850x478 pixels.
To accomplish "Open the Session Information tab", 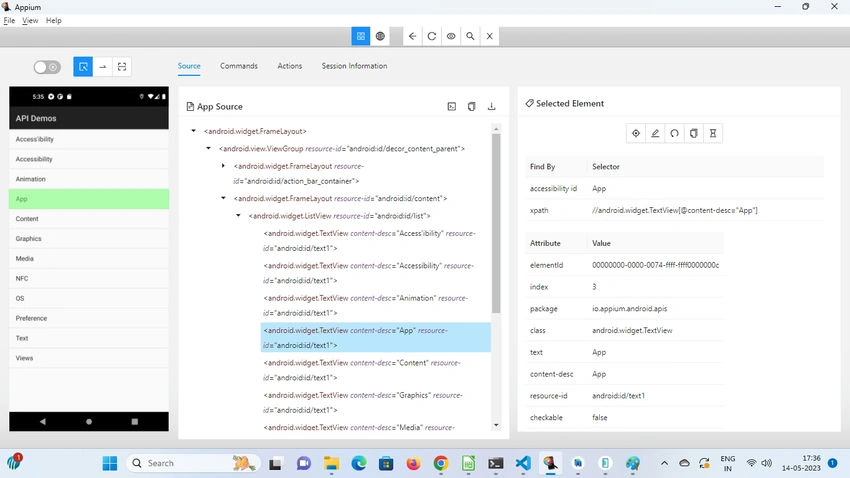I will tap(355, 66).
